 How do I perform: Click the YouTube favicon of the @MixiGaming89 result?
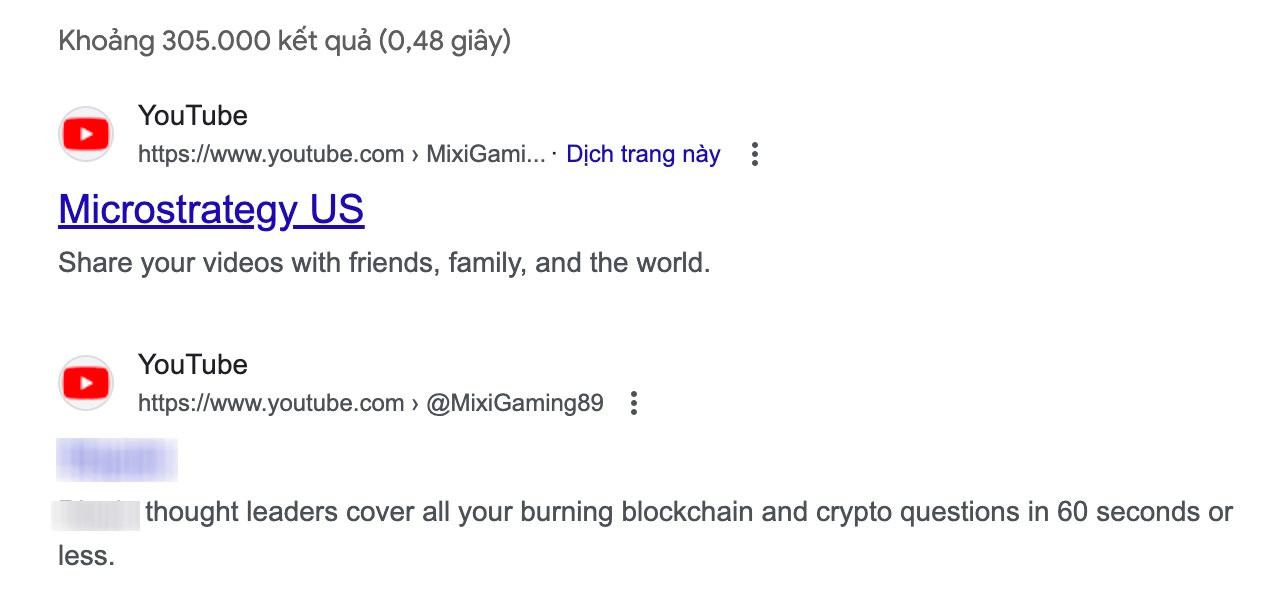pos(86,383)
